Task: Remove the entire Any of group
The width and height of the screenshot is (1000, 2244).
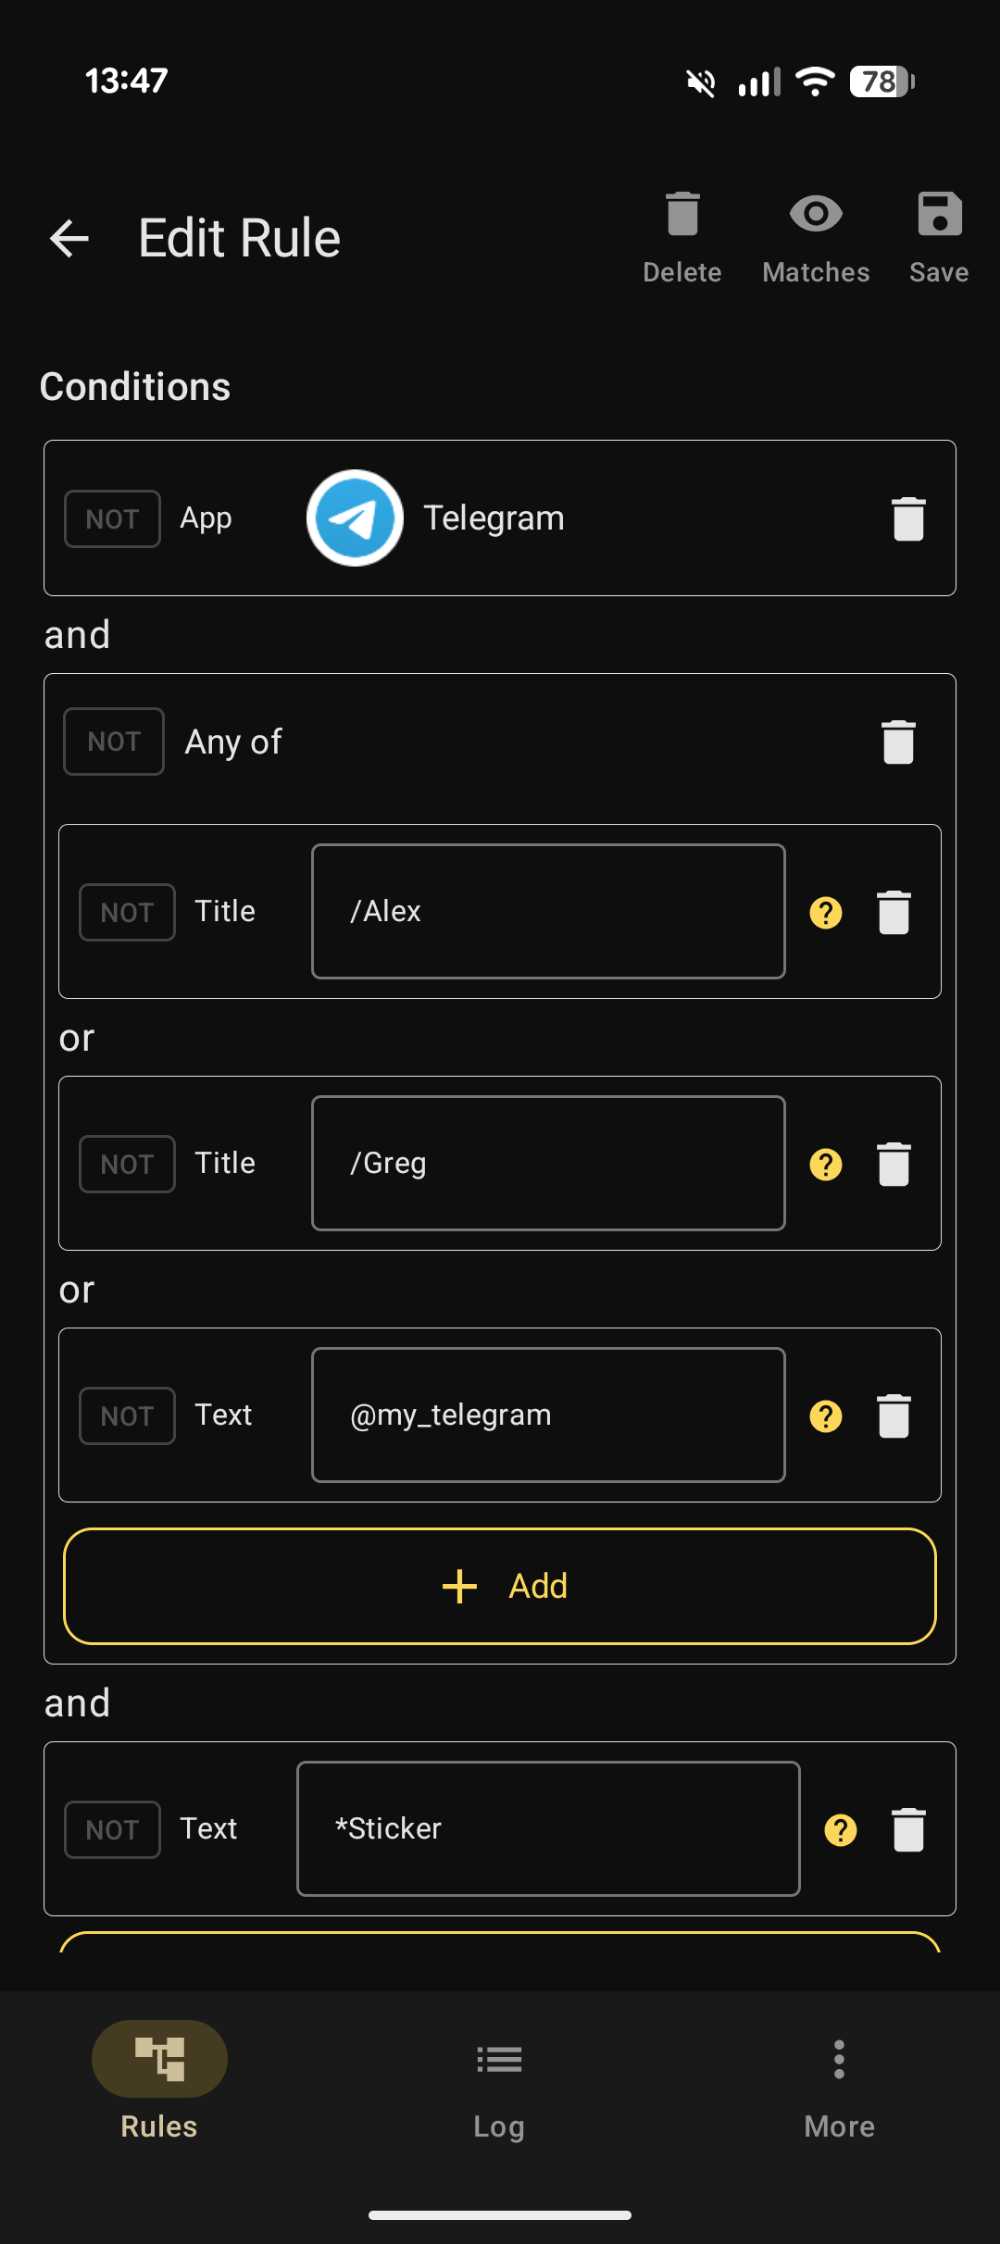Action: [897, 741]
